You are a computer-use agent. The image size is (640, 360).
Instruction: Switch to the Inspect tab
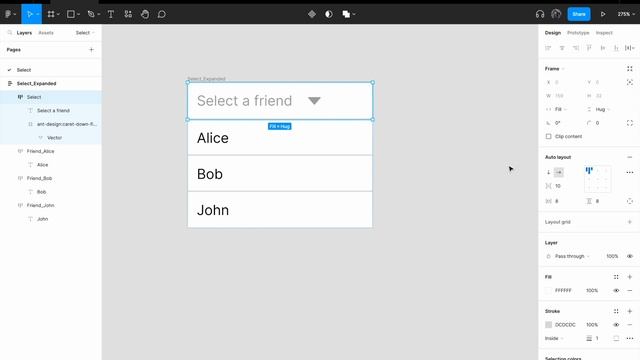(x=604, y=33)
